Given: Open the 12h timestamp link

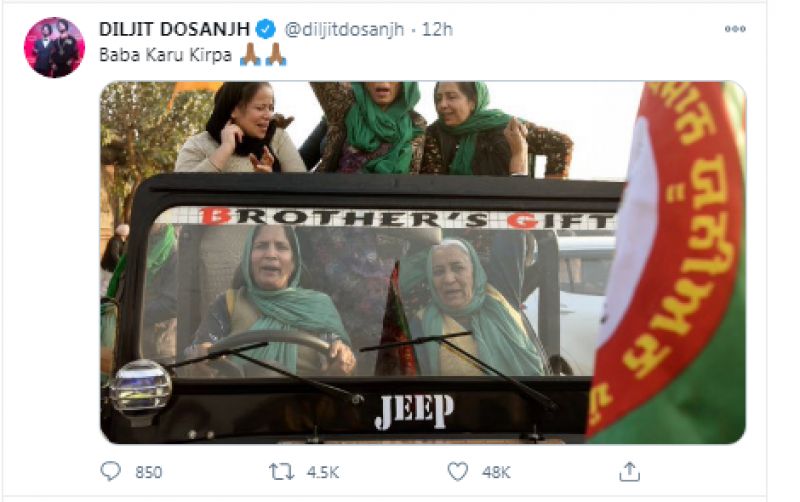Looking at the screenshot, I should click(x=437, y=30).
